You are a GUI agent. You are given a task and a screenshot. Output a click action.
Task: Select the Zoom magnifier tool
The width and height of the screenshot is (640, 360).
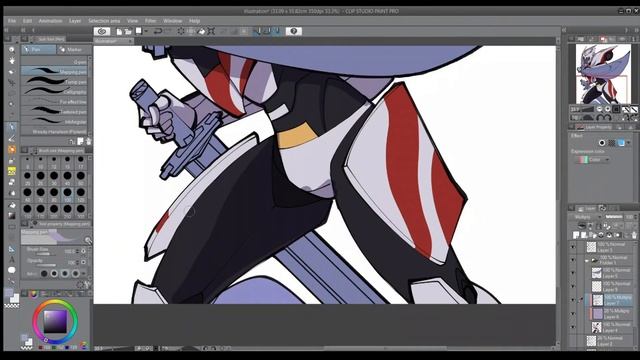tap(11, 49)
